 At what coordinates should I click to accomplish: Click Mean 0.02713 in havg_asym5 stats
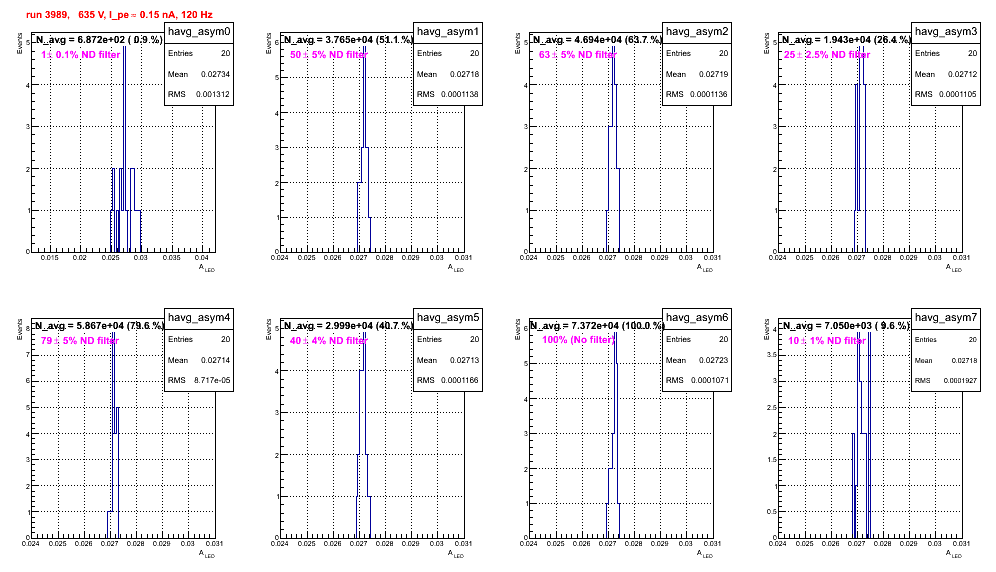pyautogui.click(x=448, y=360)
